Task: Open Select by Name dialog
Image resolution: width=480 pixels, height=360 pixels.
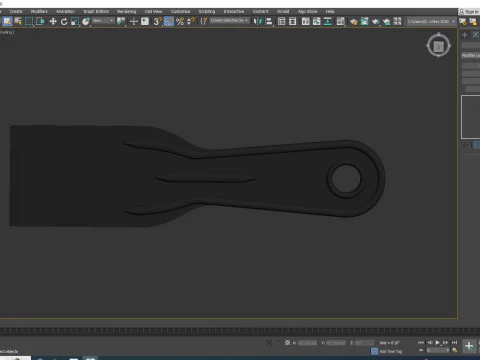Action: point(18,22)
